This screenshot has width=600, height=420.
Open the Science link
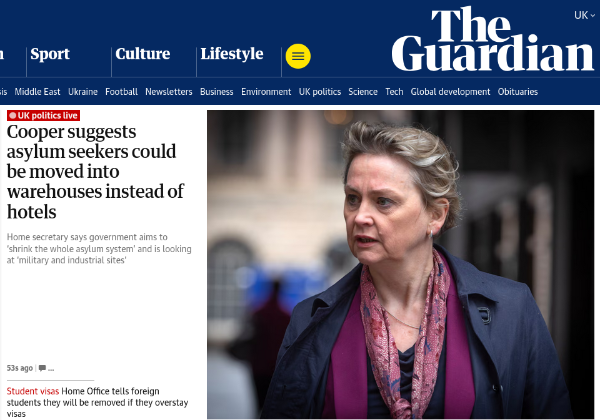363,92
